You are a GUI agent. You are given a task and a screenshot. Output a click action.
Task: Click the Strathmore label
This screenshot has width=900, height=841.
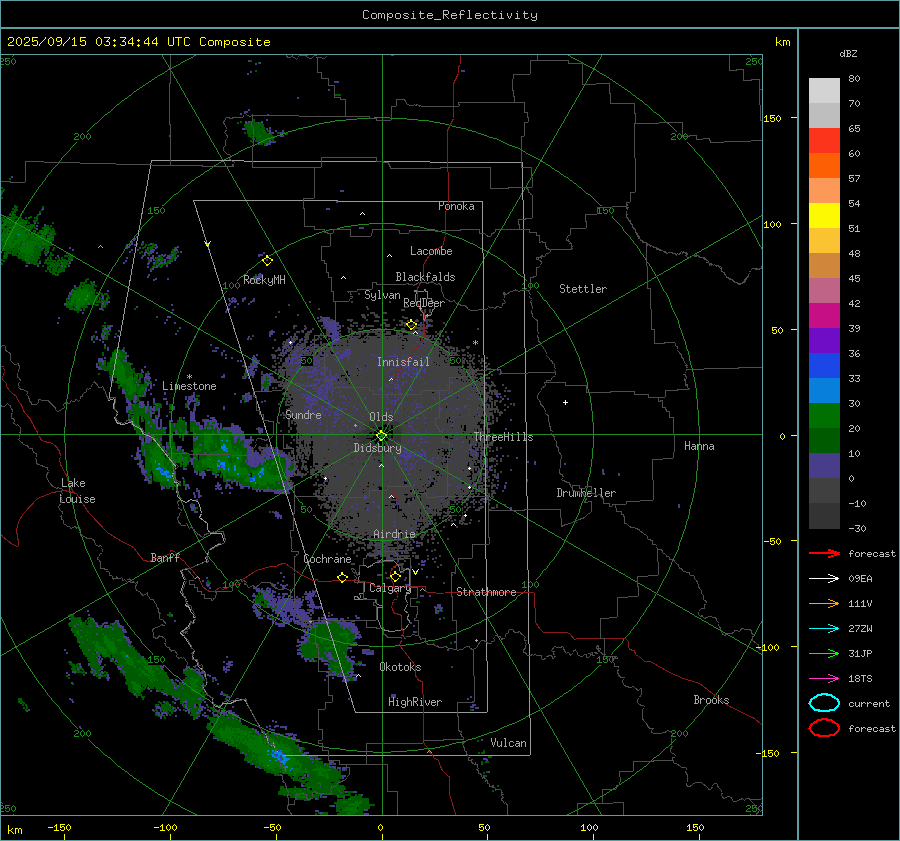pyautogui.click(x=486, y=592)
